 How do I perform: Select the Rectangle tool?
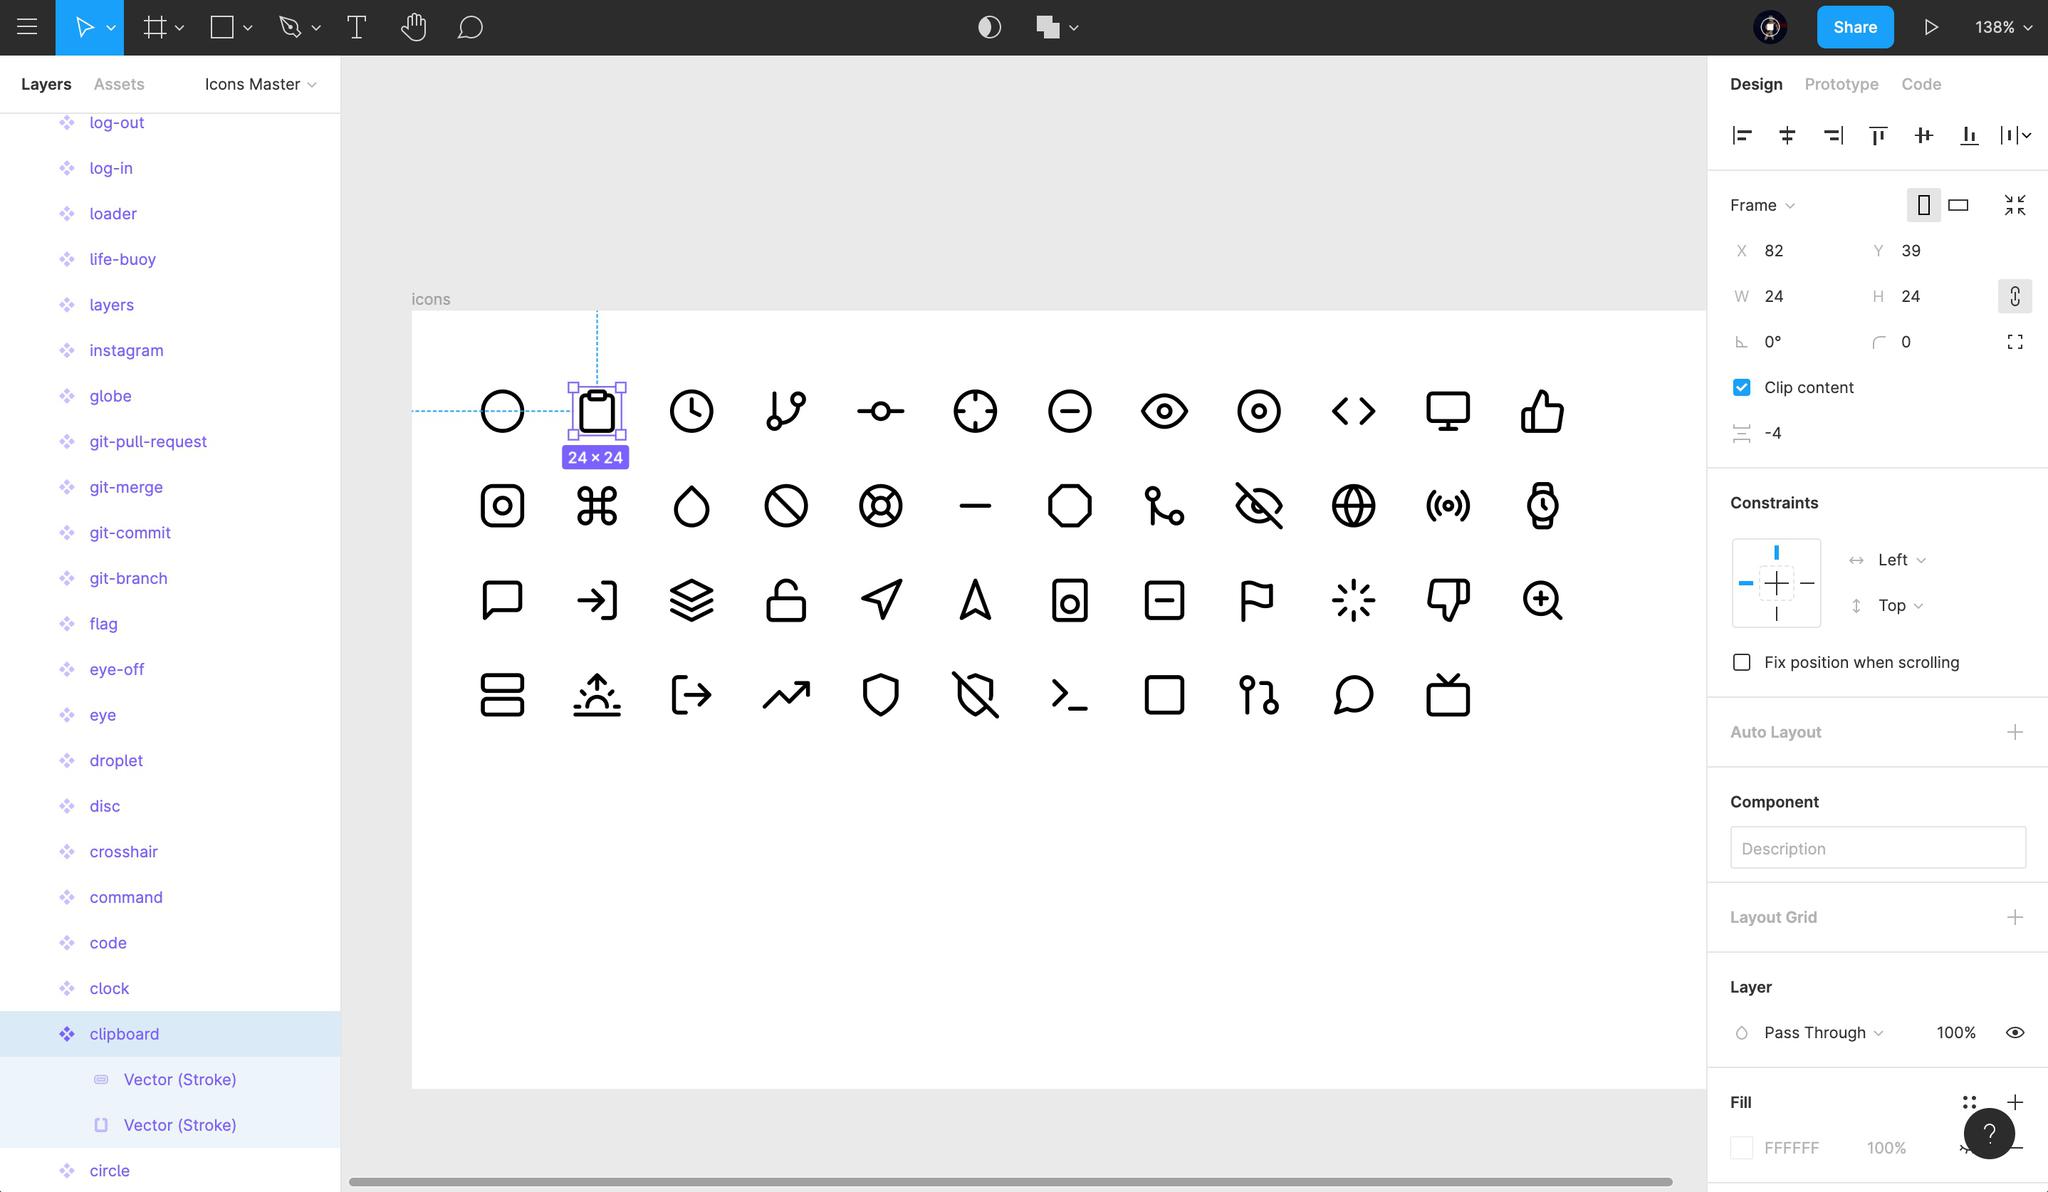click(221, 27)
